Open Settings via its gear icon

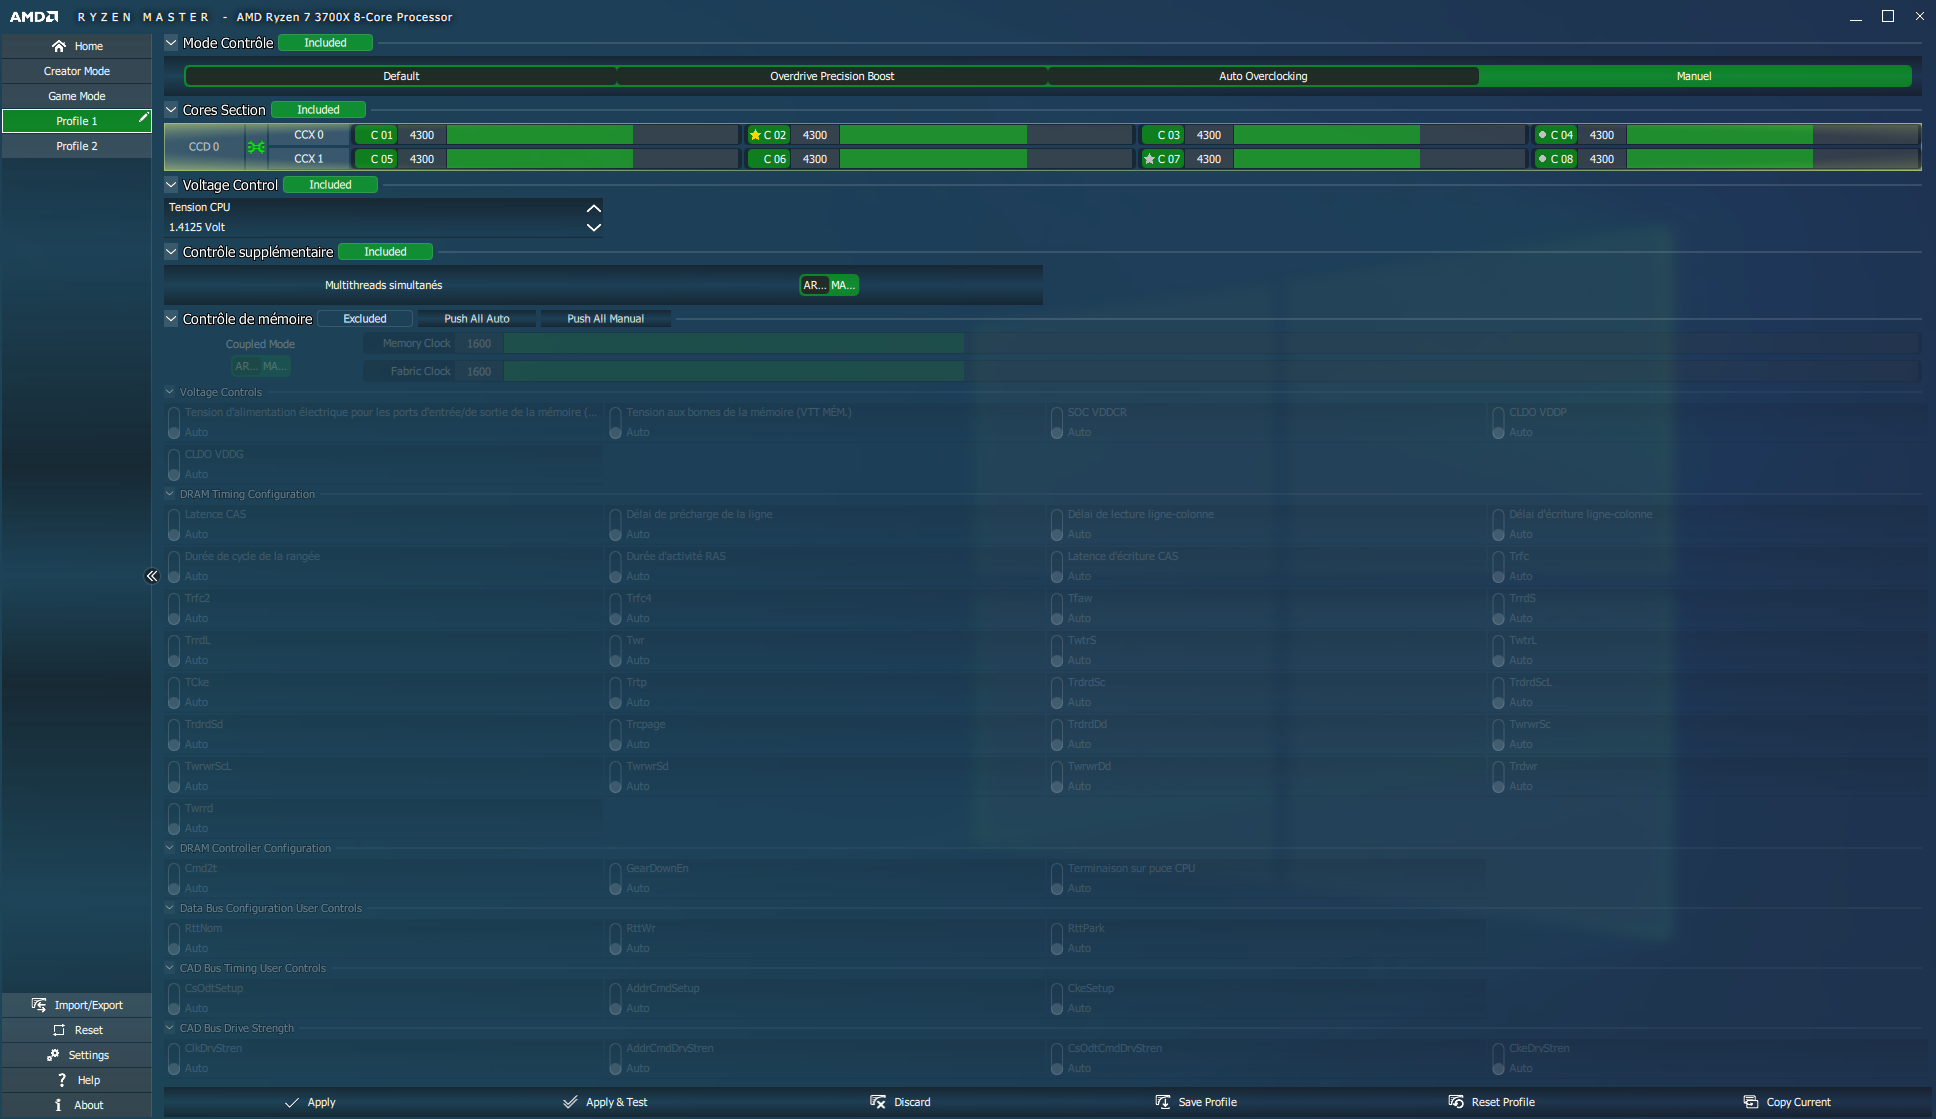[x=53, y=1055]
